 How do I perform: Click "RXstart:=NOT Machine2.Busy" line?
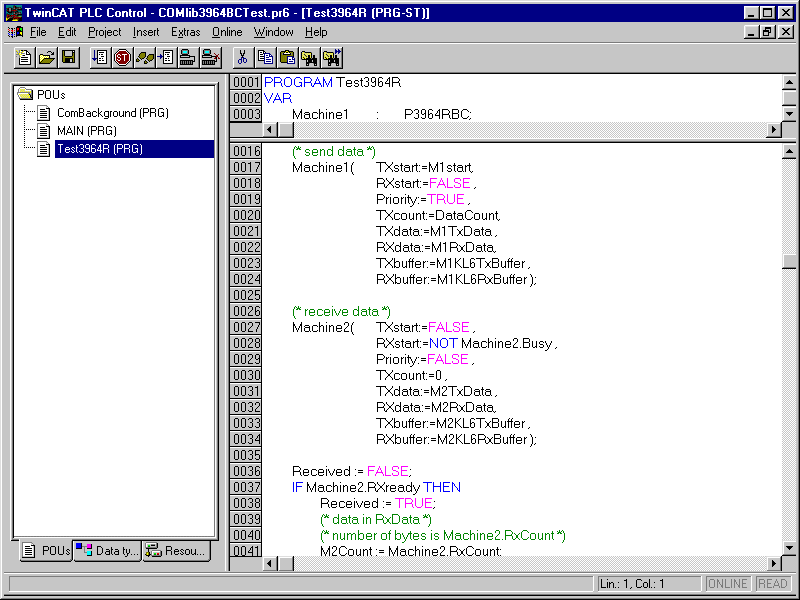point(466,343)
